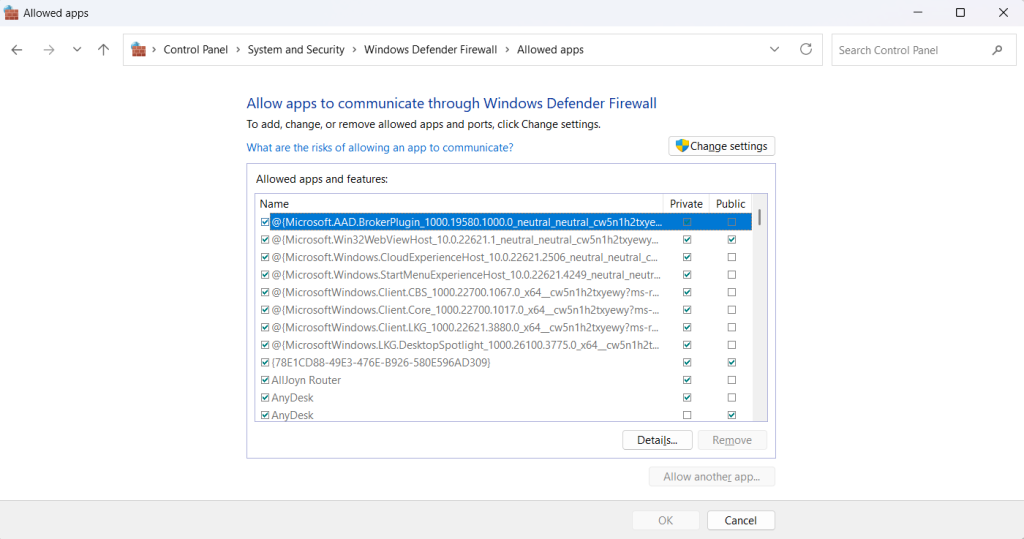Select the Microsoft.AAD.BrokerPlugin row
Screen dimensions: 1024x539
coord(504,222)
